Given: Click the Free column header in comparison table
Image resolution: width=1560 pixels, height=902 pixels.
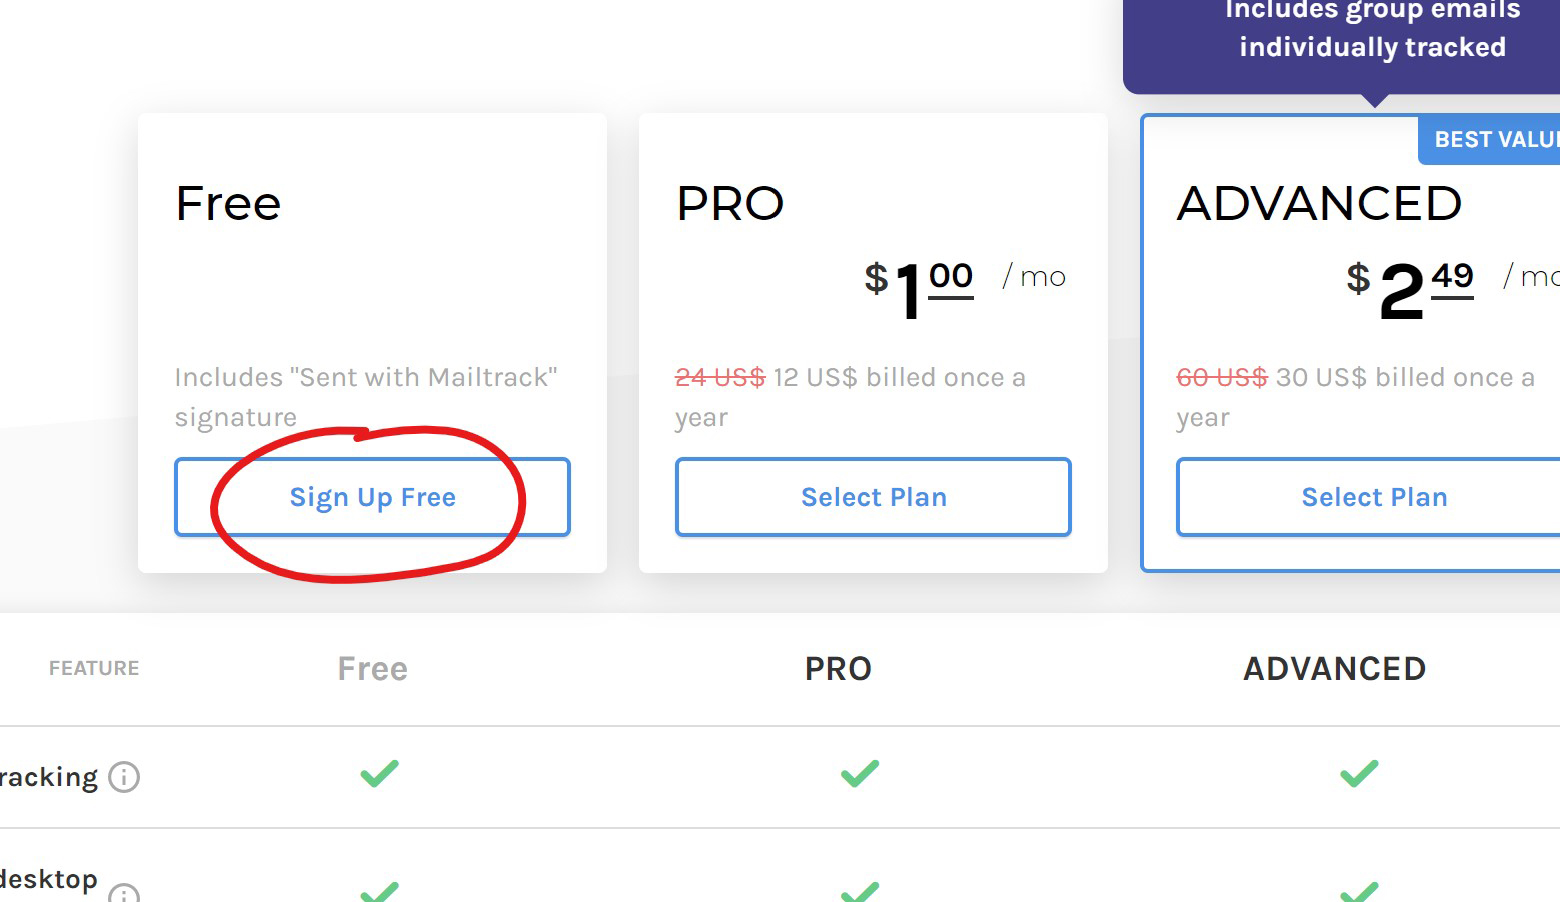Looking at the screenshot, I should (372, 668).
